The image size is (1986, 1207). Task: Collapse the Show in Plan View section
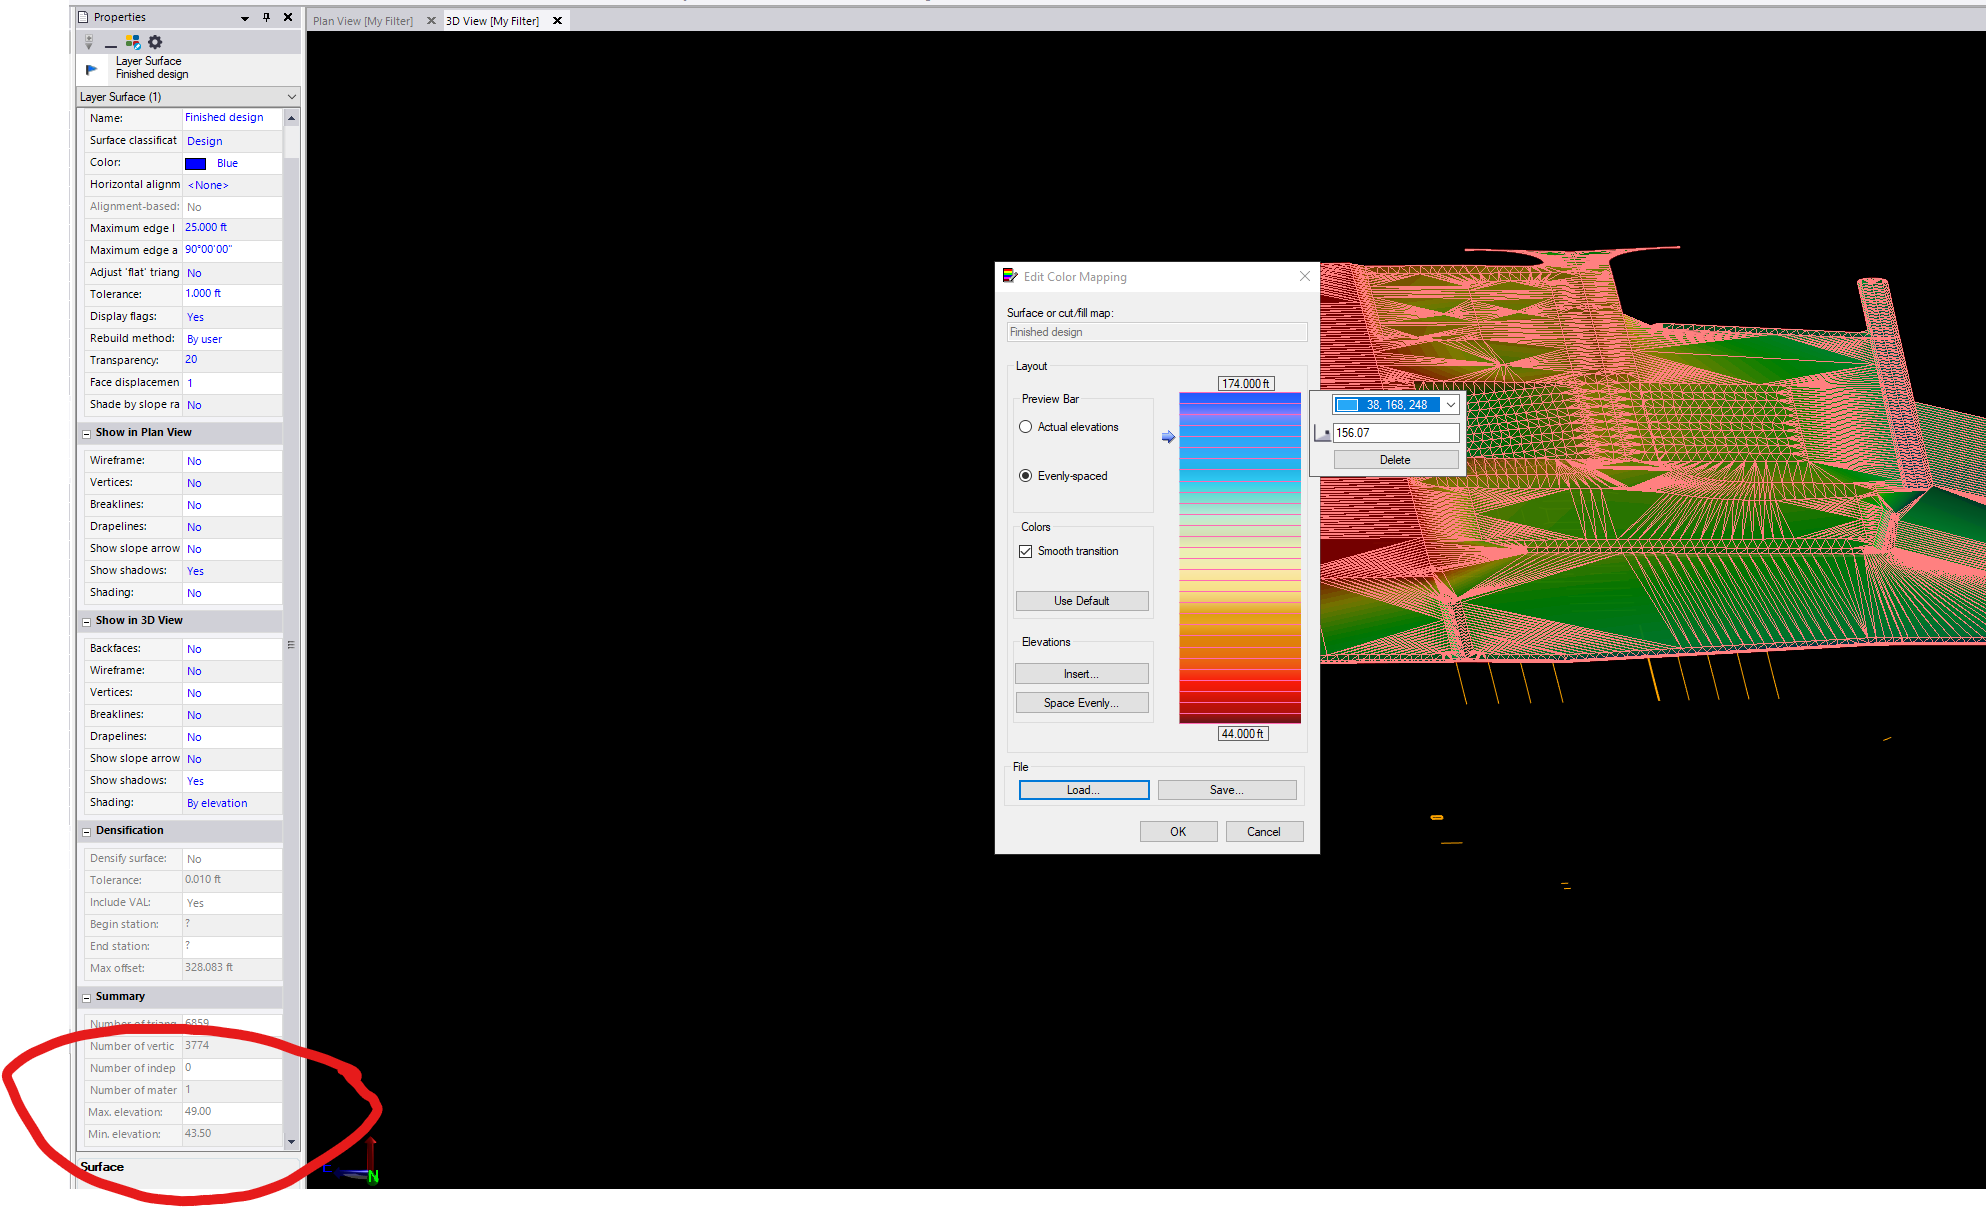tap(86, 434)
